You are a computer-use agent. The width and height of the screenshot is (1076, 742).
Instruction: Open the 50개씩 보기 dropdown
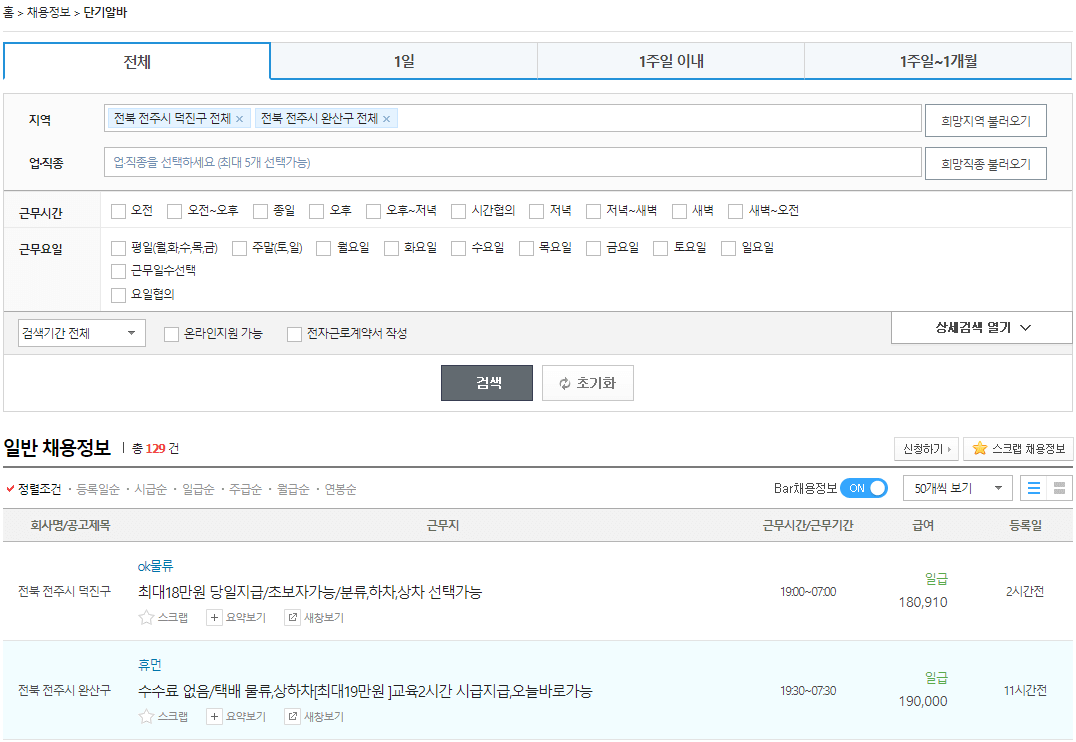(x=956, y=488)
